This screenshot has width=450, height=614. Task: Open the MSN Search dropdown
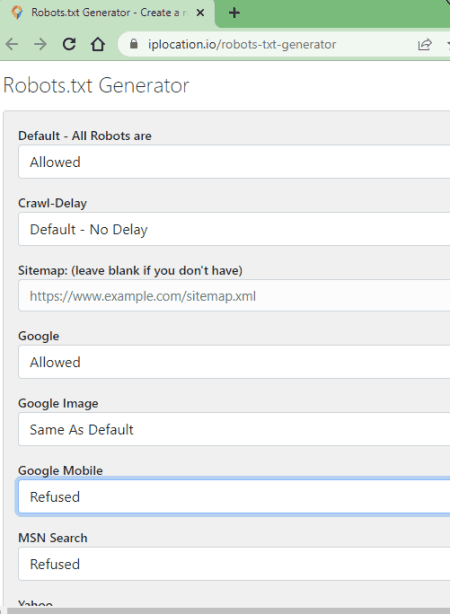(x=234, y=564)
